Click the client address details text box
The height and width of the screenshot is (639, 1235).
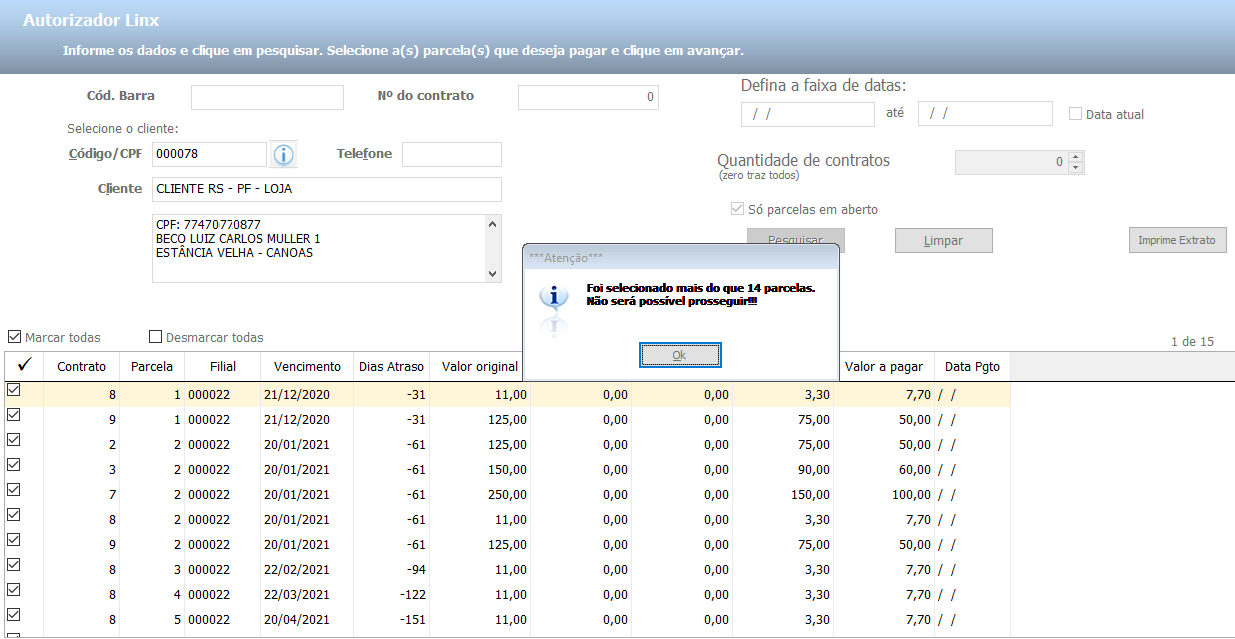[x=318, y=249]
